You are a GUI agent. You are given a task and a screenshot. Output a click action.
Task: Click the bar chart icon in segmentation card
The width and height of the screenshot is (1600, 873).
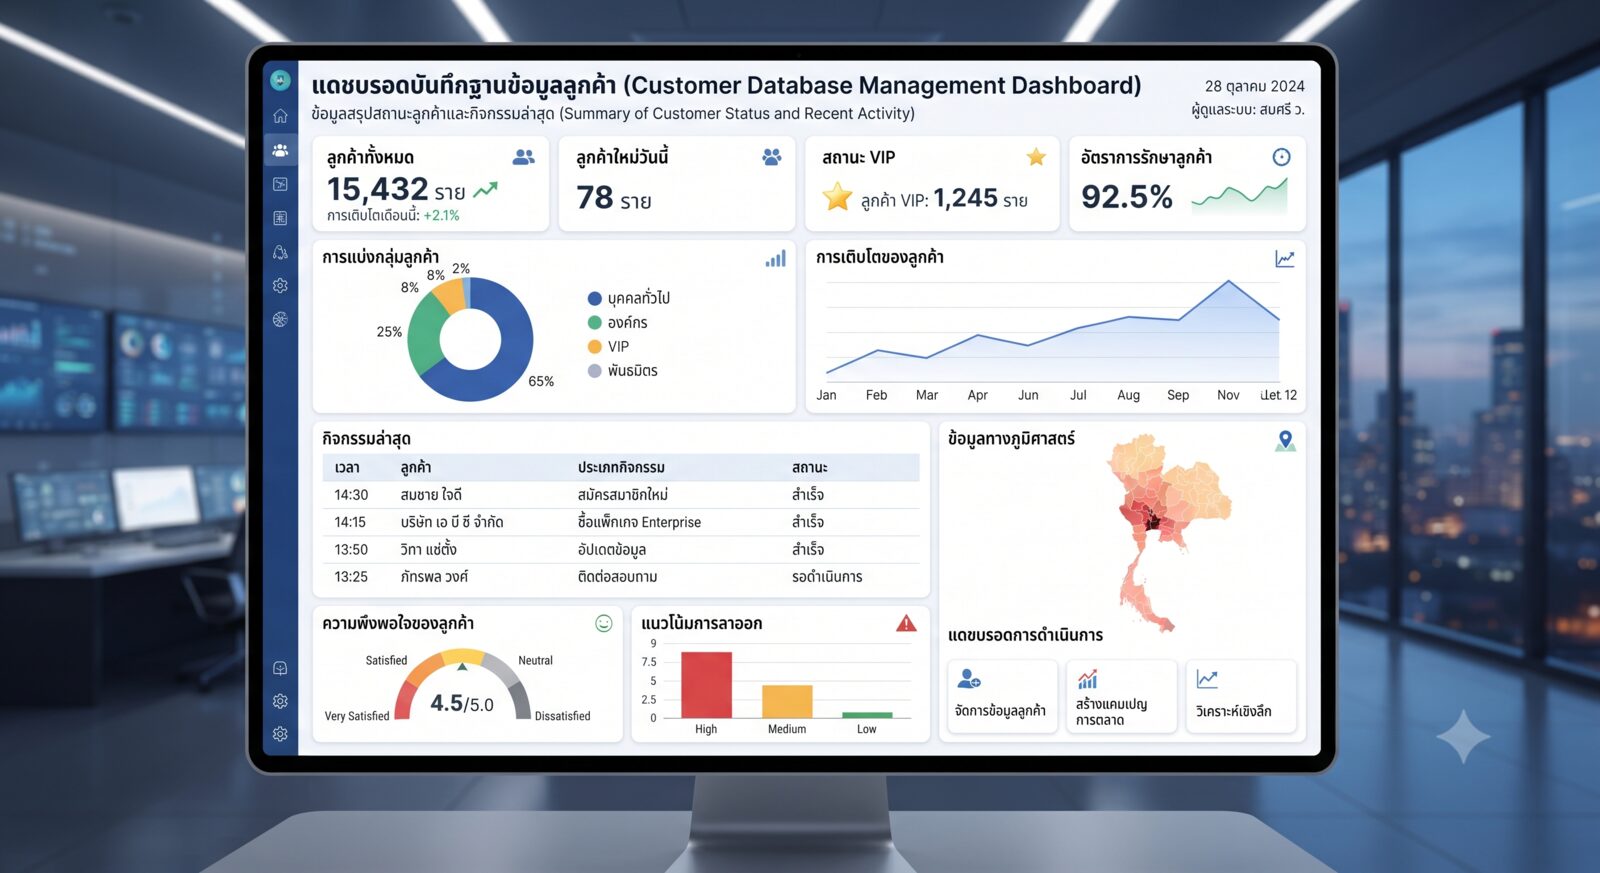(x=776, y=259)
